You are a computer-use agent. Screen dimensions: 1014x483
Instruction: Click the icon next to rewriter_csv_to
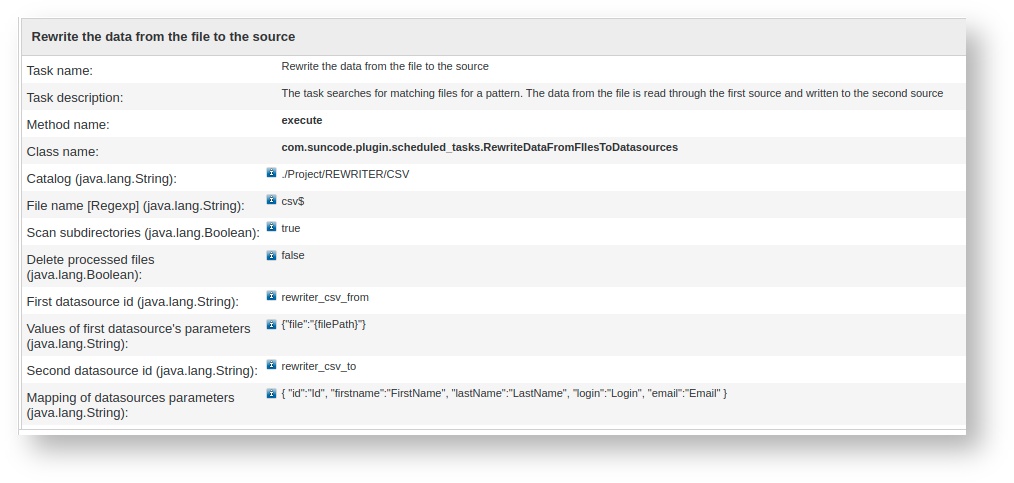tap(271, 365)
